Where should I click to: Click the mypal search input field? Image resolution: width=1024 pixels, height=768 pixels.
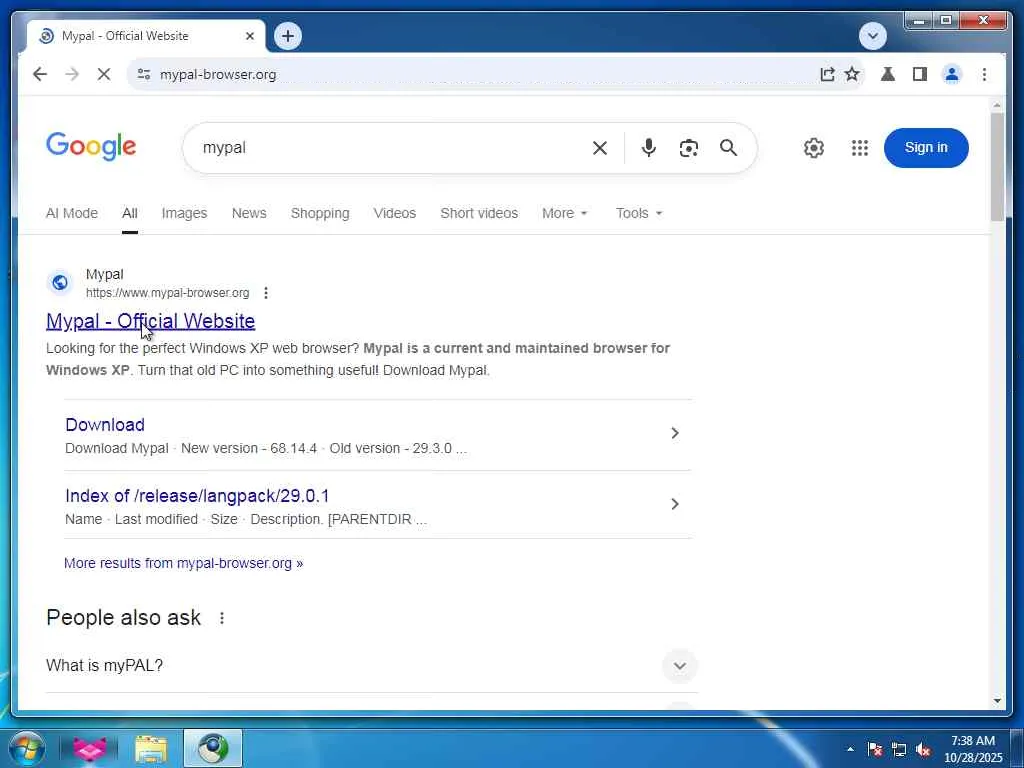[392, 148]
